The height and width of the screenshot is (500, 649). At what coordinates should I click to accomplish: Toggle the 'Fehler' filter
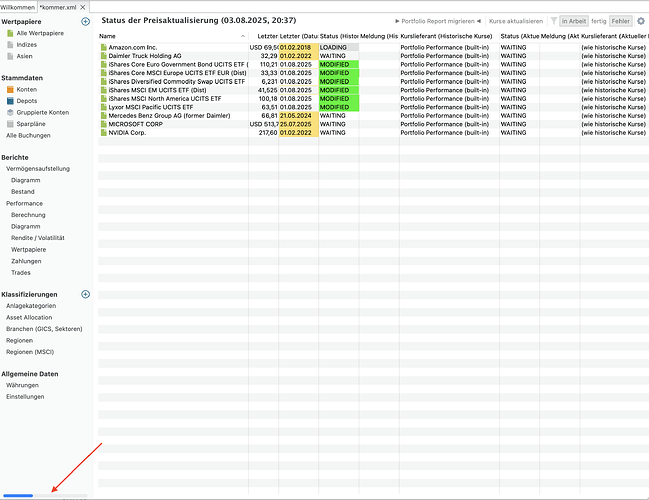point(621,21)
